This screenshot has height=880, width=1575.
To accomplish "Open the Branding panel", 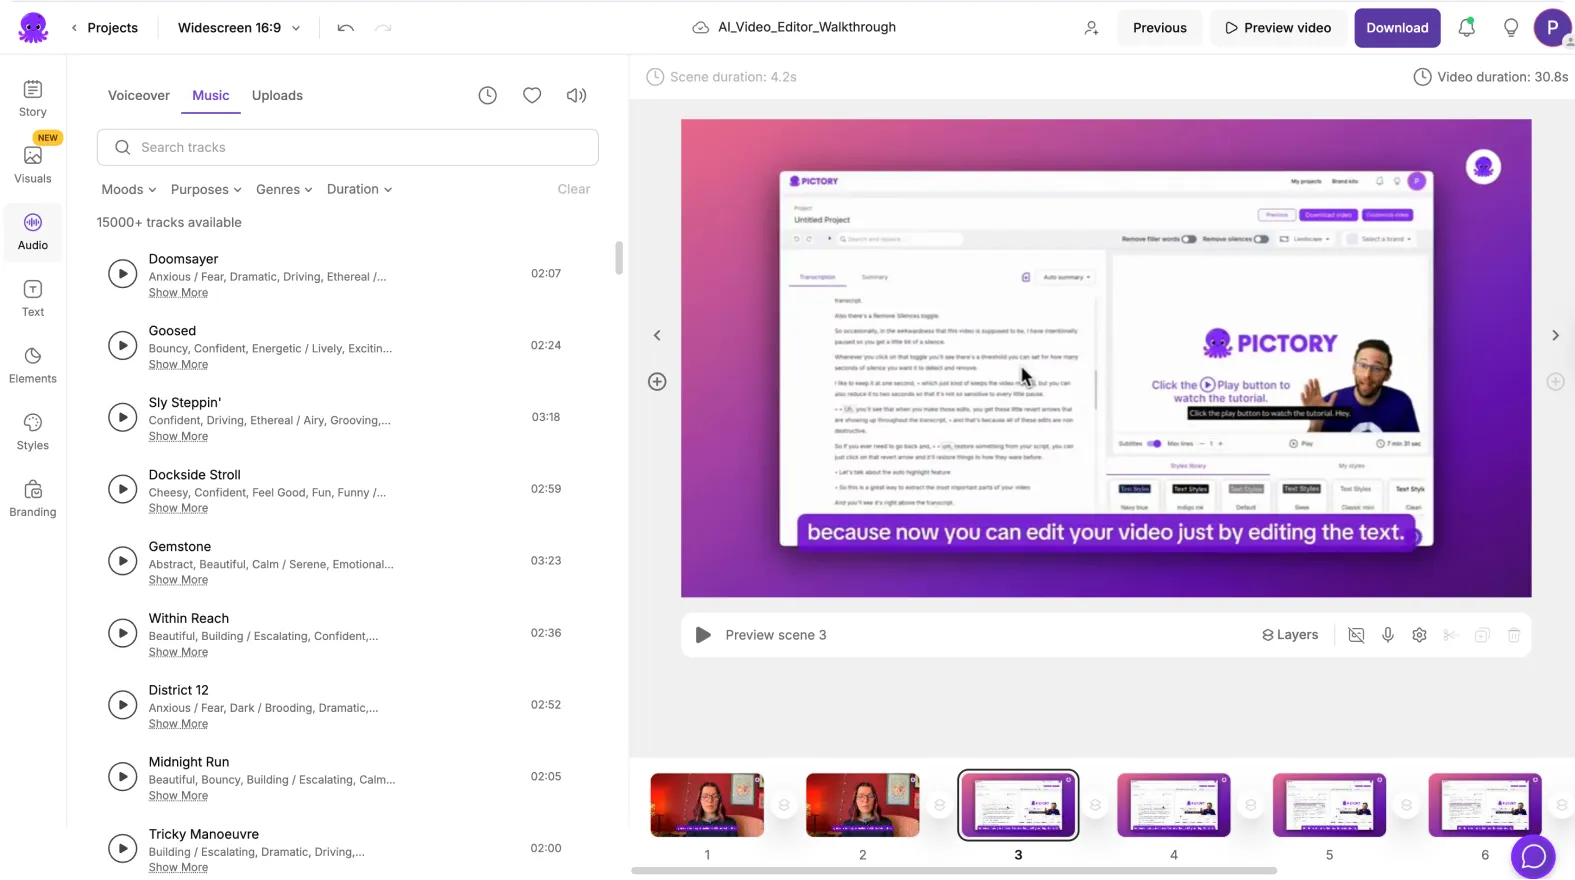I will (x=33, y=498).
